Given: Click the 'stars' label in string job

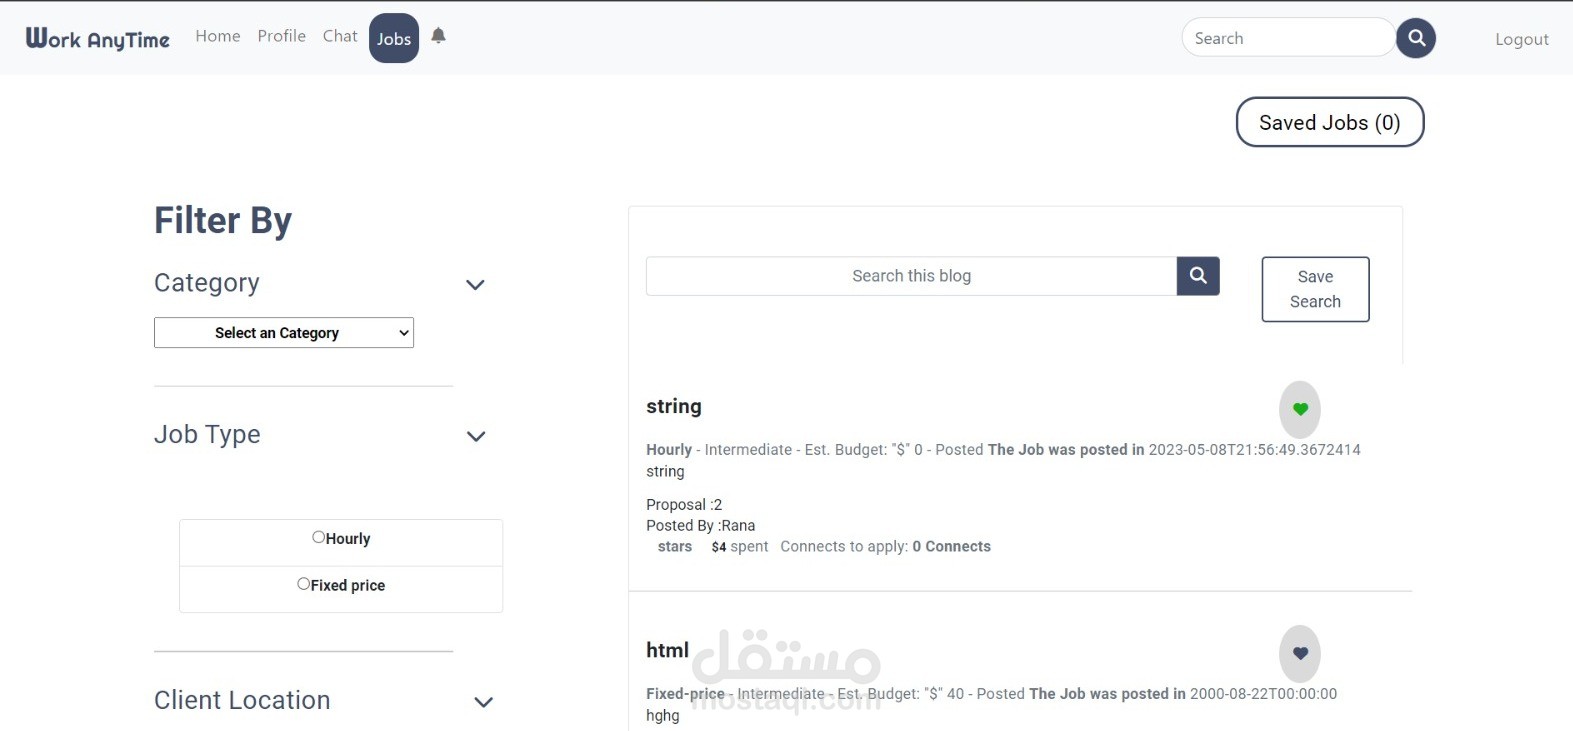Looking at the screenshot, I should 675,546.
